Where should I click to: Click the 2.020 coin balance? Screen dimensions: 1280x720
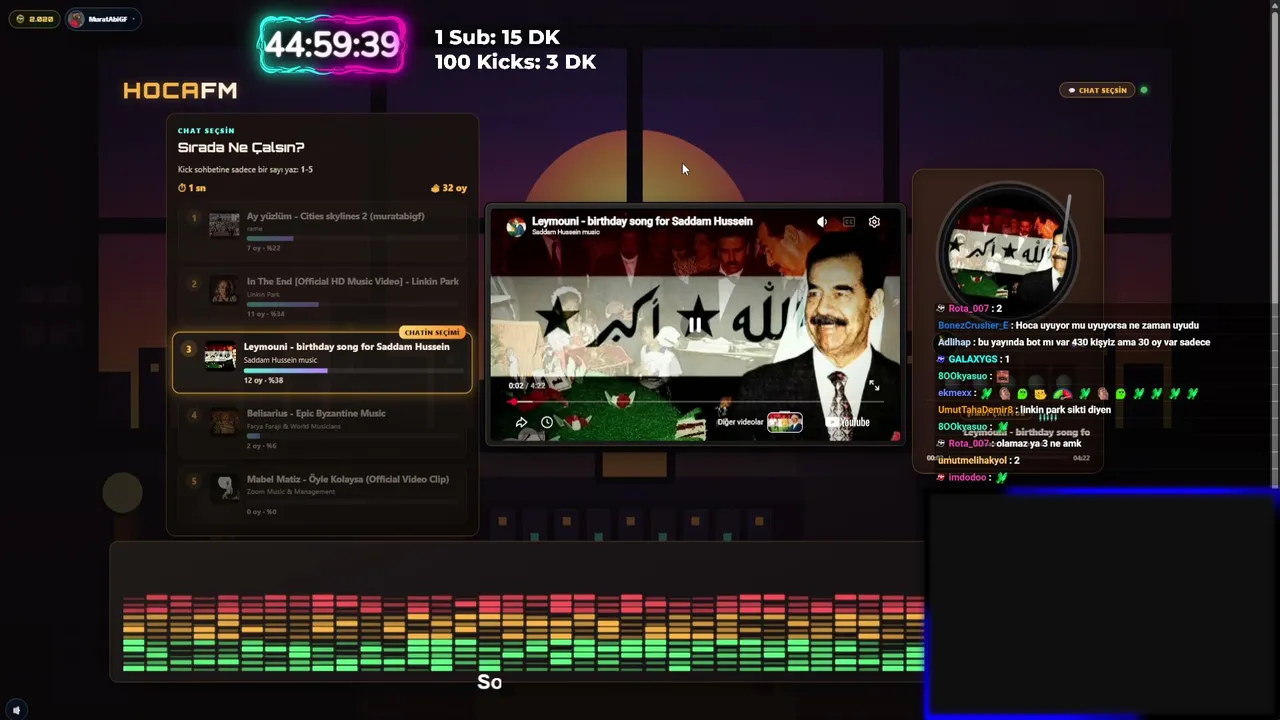coord(35,19)
